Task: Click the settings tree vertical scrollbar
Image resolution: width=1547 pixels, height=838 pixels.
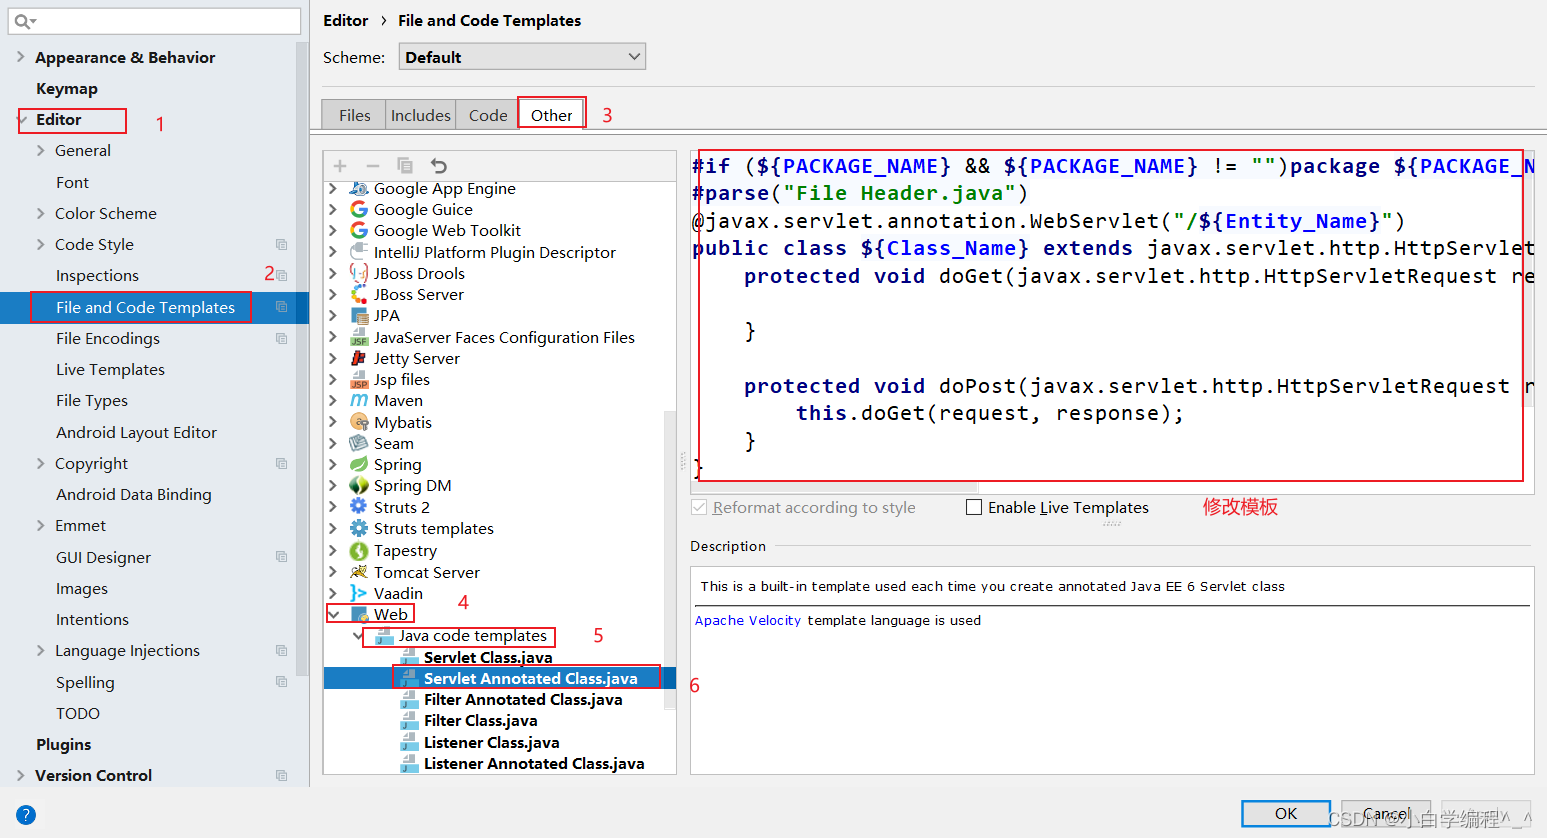Action: coord(302,360)
